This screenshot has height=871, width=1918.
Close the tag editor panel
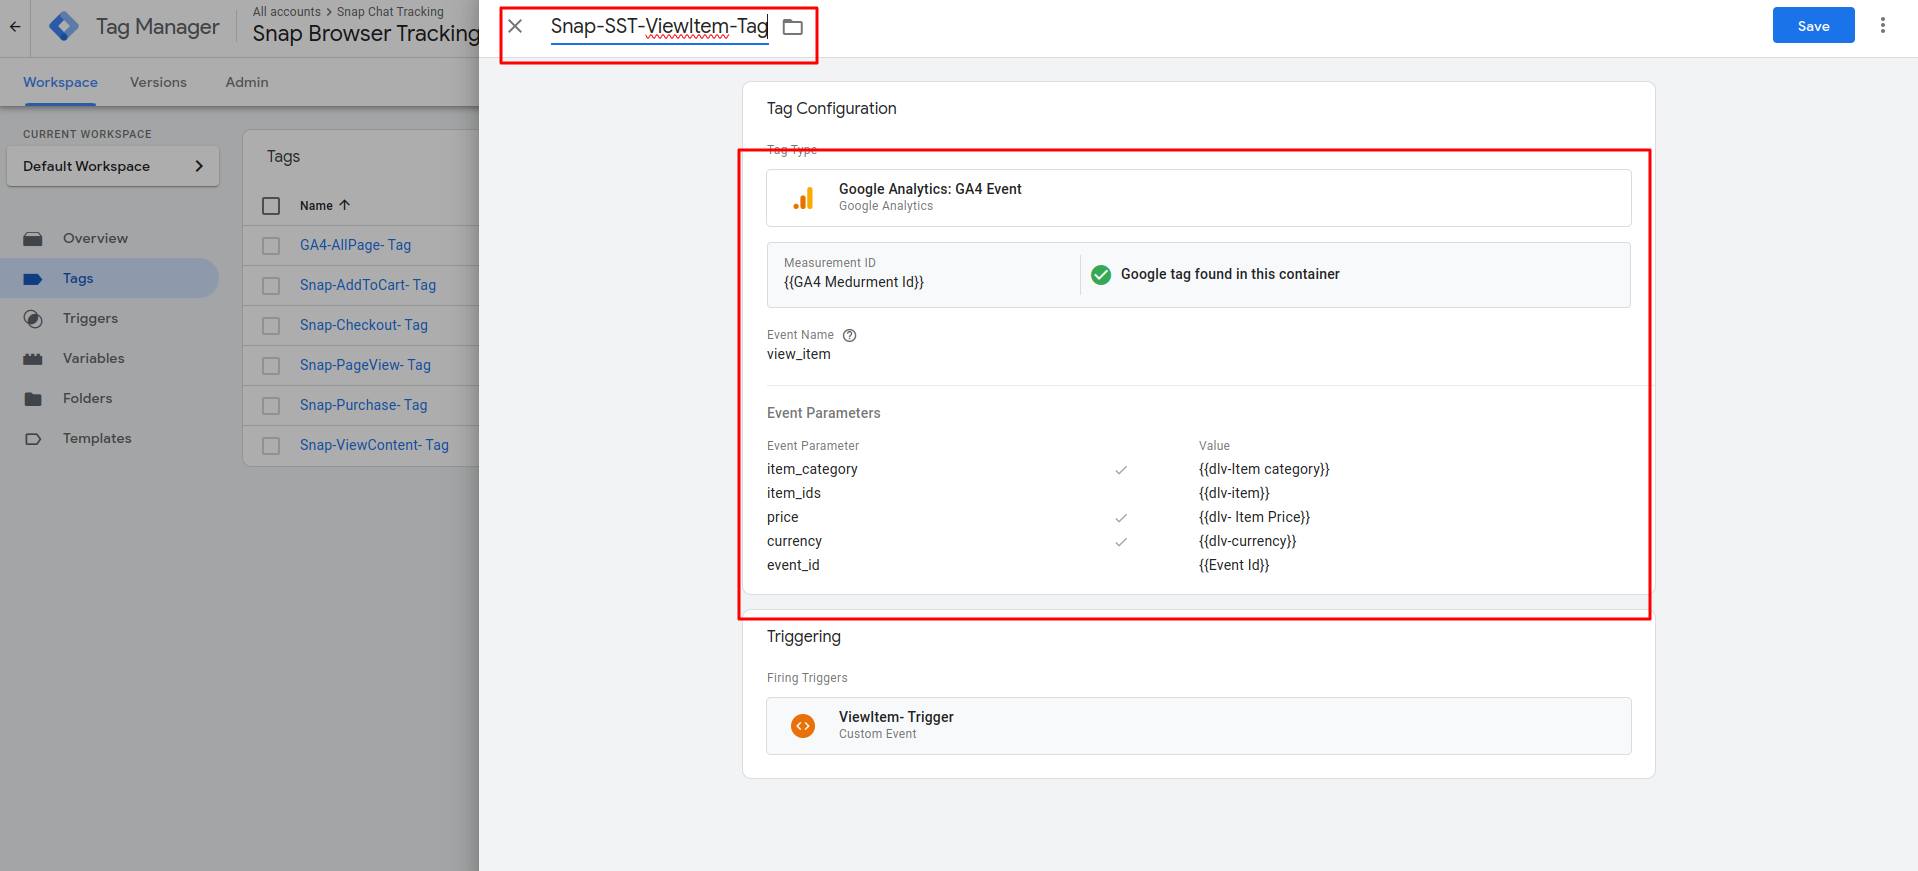(515, 26)
